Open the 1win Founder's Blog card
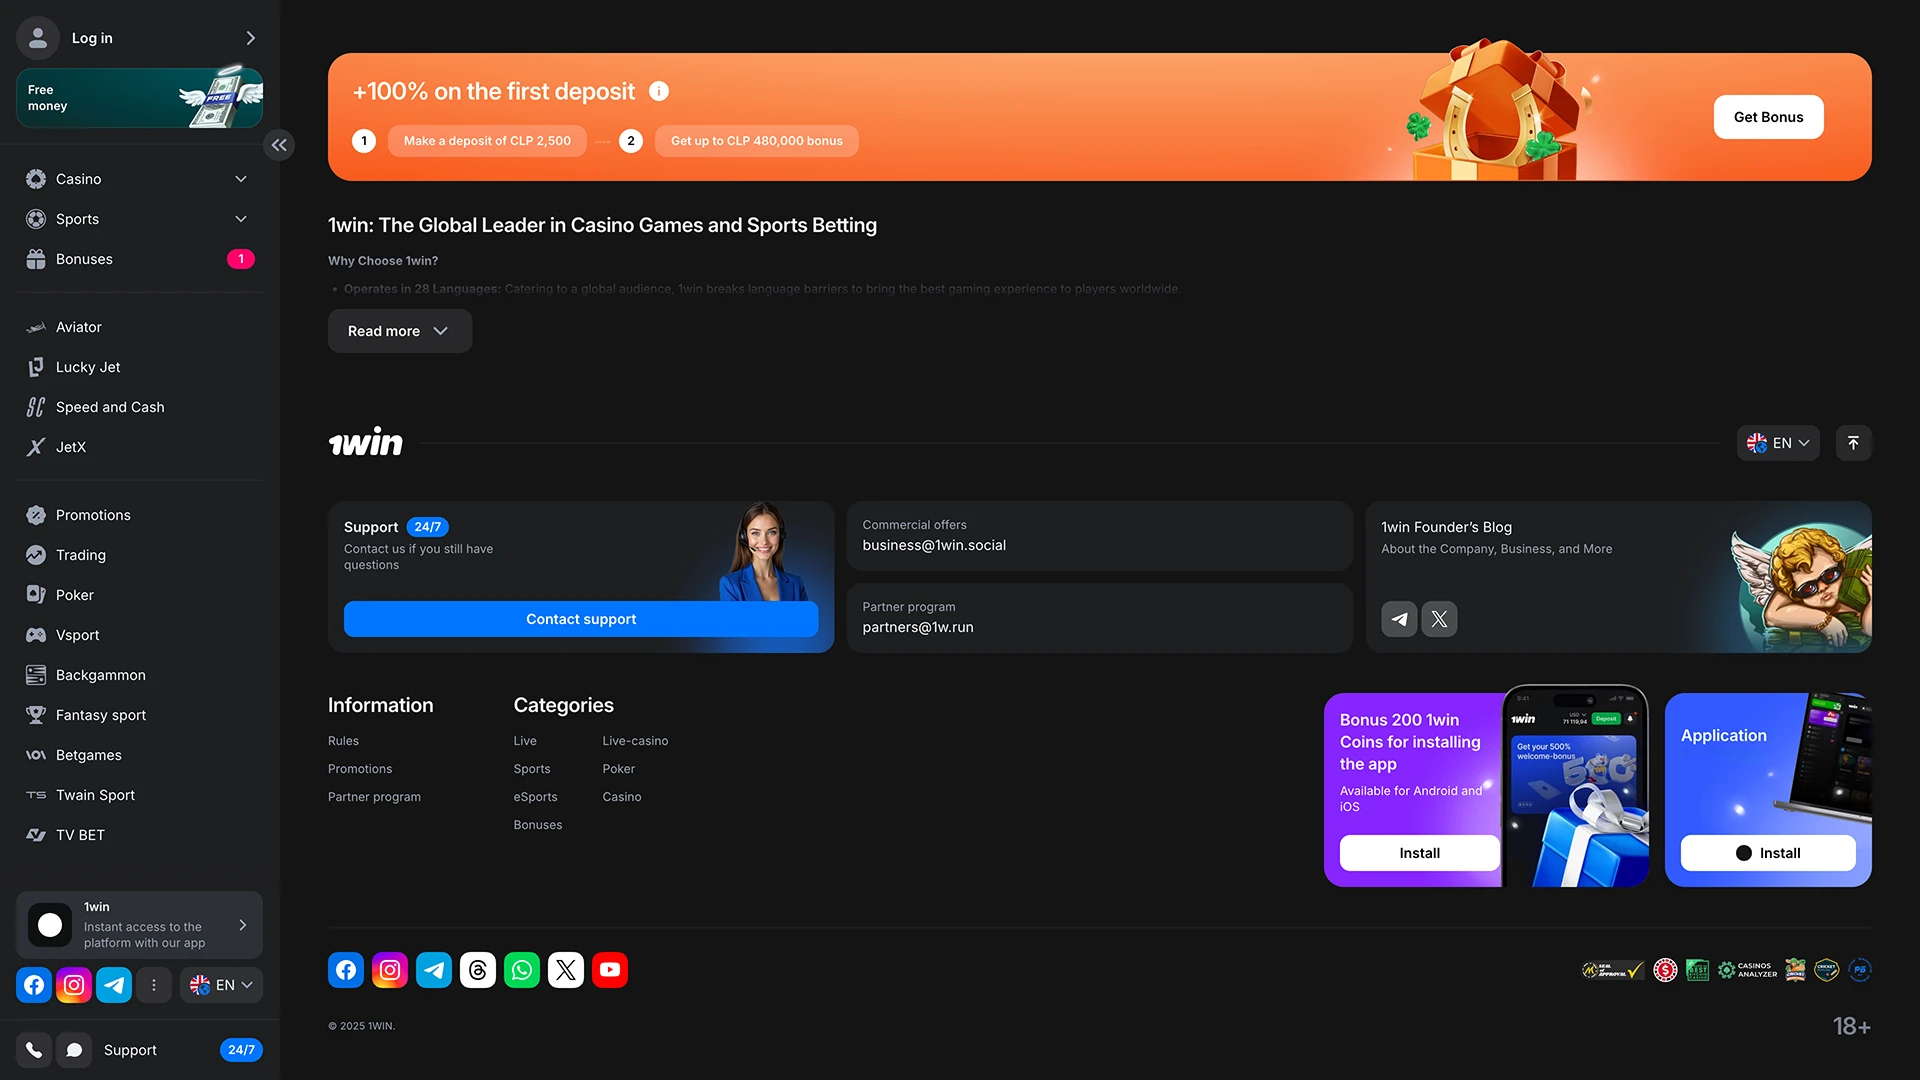This screenshot has width=1920, height=1080. (x=1618, y=577)
